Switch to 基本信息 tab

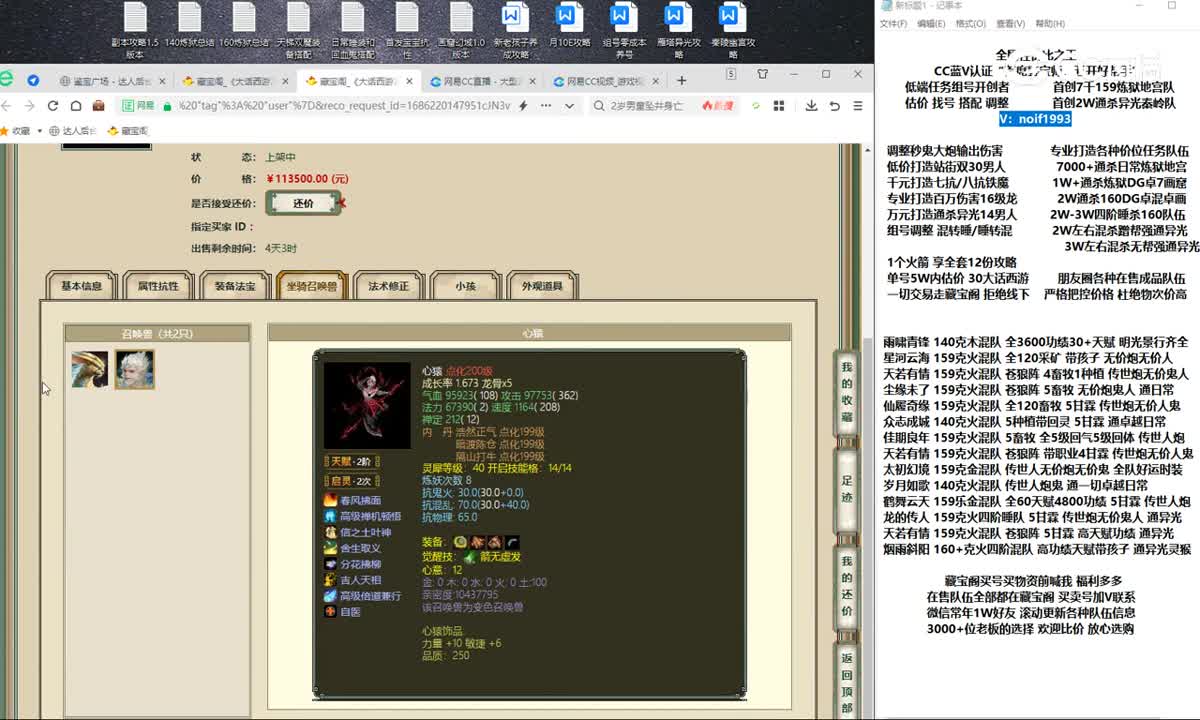coord(82,286)
